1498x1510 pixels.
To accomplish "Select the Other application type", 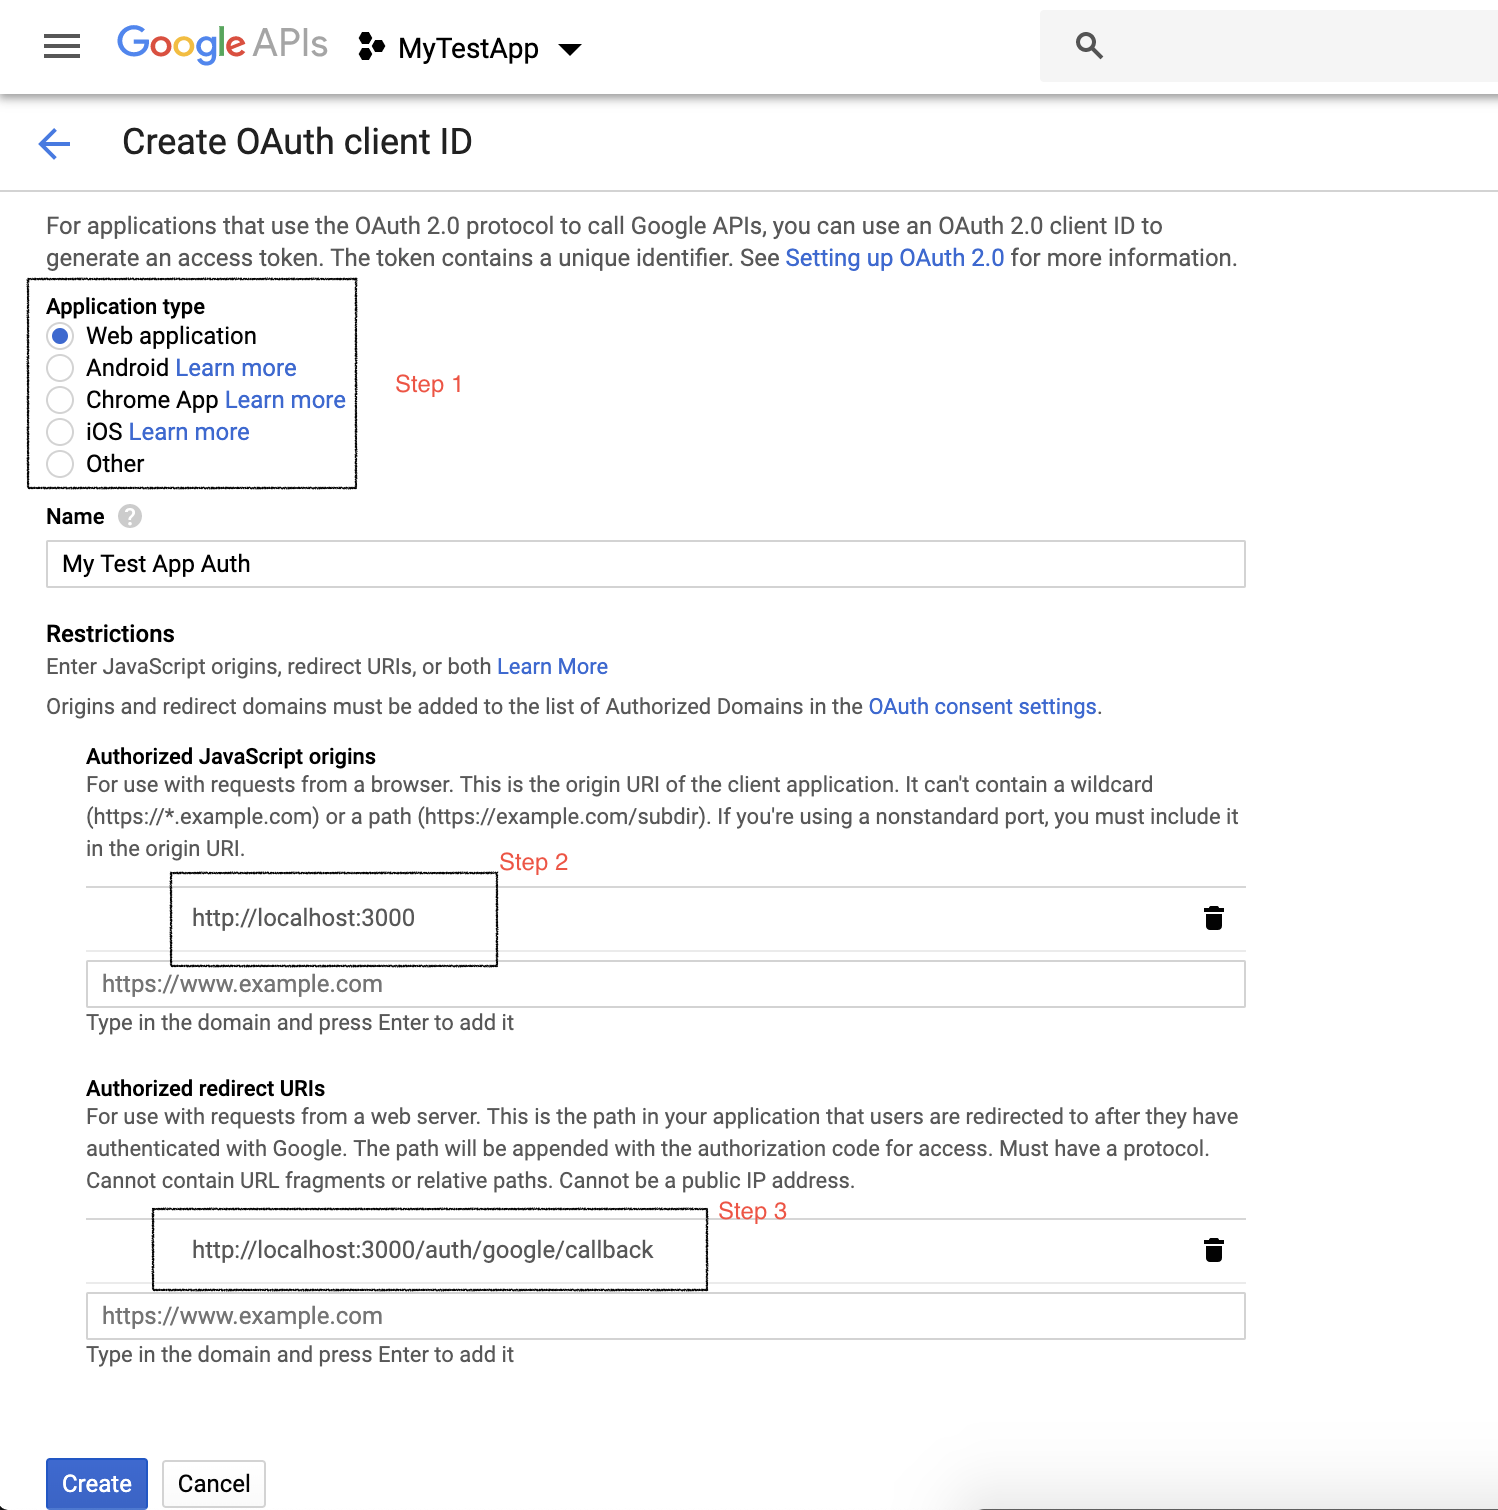I will [x=60, y=464].
